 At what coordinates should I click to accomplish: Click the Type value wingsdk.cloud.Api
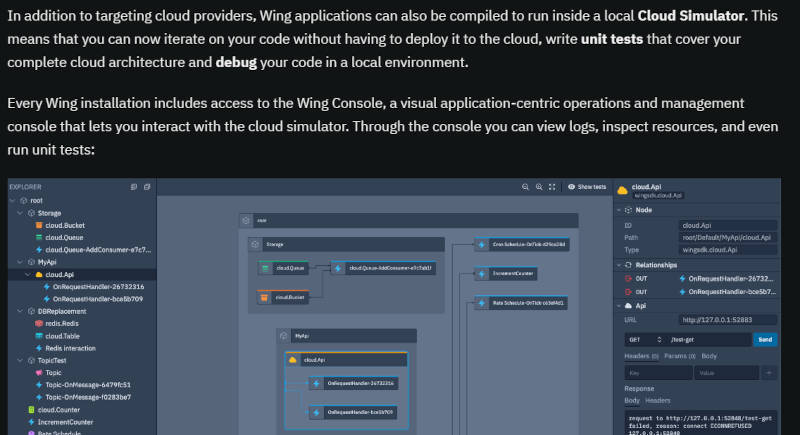click(728, 250)
